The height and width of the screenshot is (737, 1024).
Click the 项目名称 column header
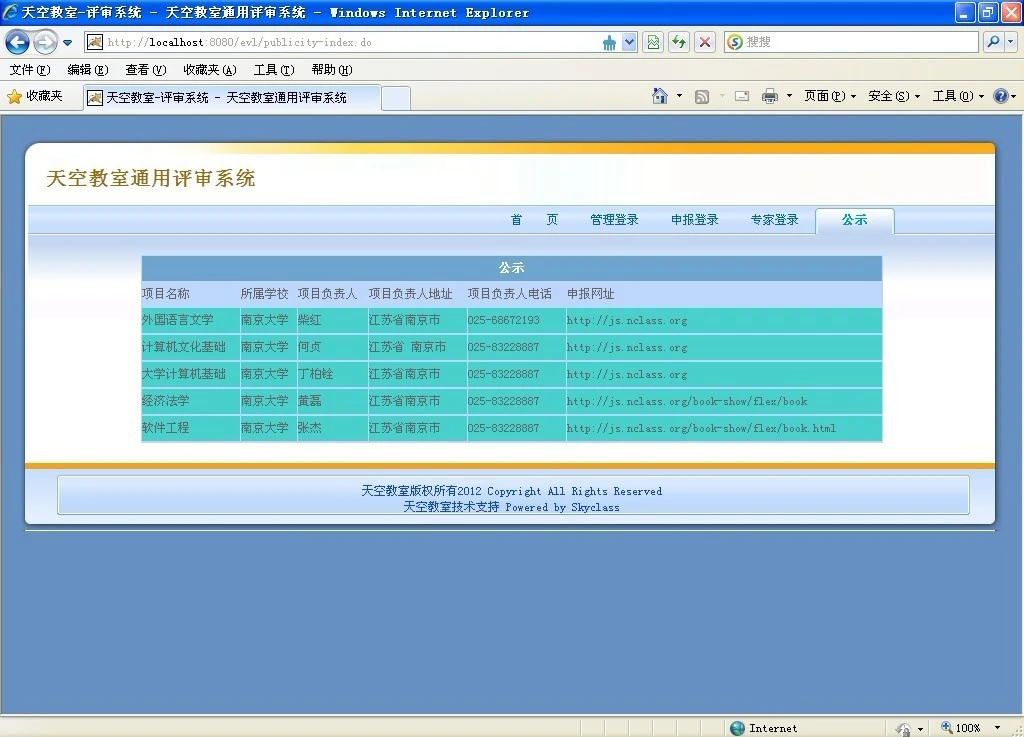[x=165, y=294]
